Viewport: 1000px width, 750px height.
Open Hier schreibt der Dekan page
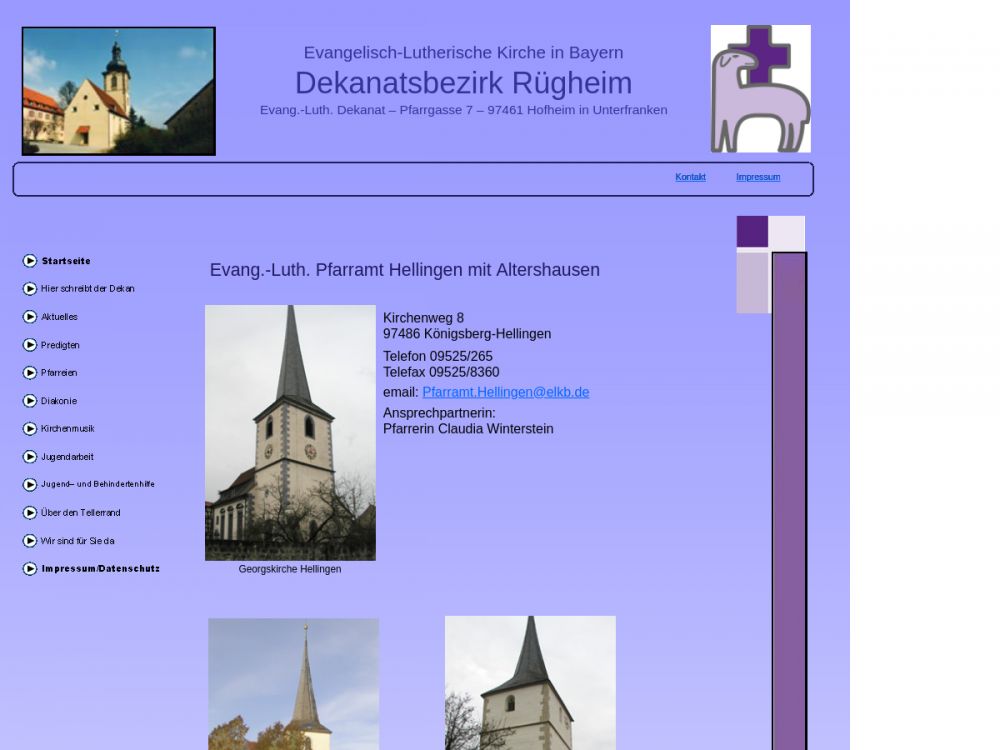click(88, 289)
